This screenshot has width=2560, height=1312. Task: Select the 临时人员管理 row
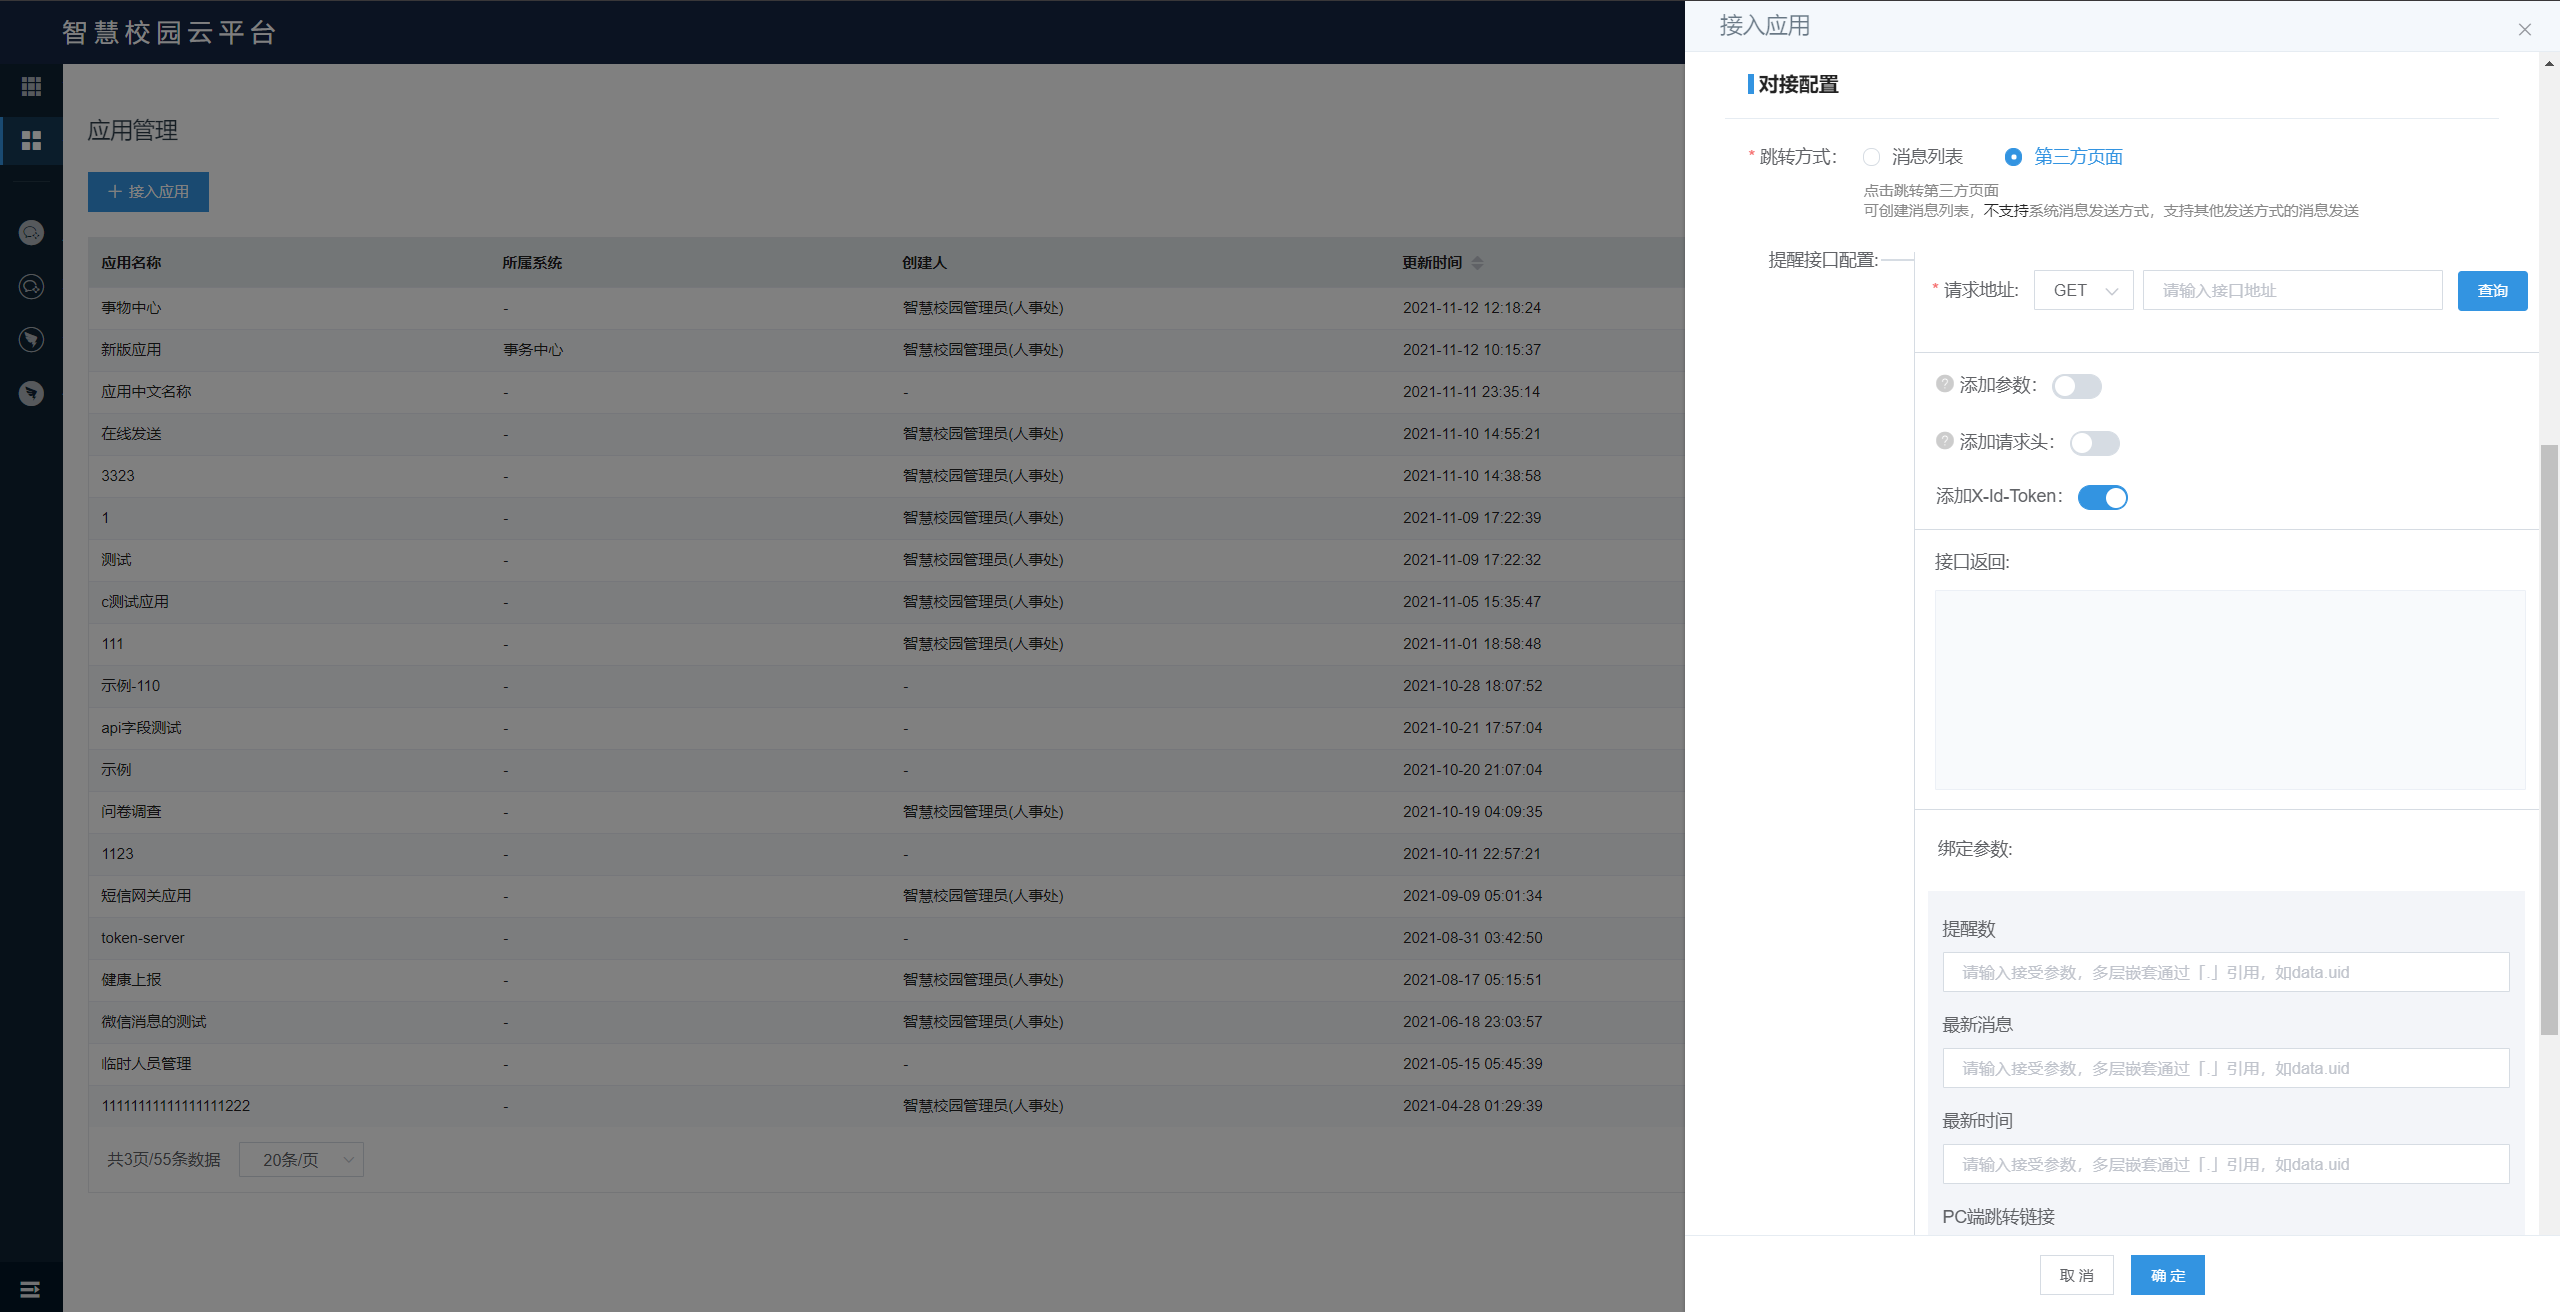click(x=886, y=1064)
